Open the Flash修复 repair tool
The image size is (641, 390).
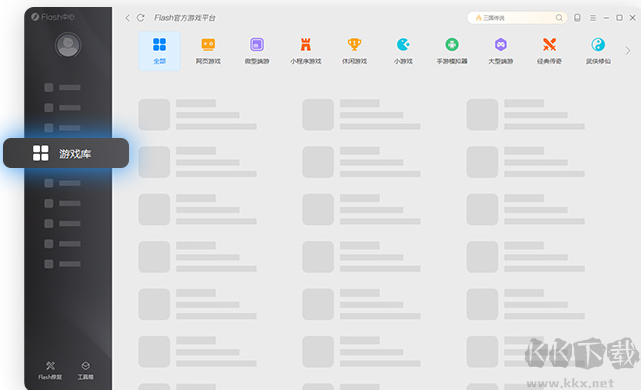point(50,370)
